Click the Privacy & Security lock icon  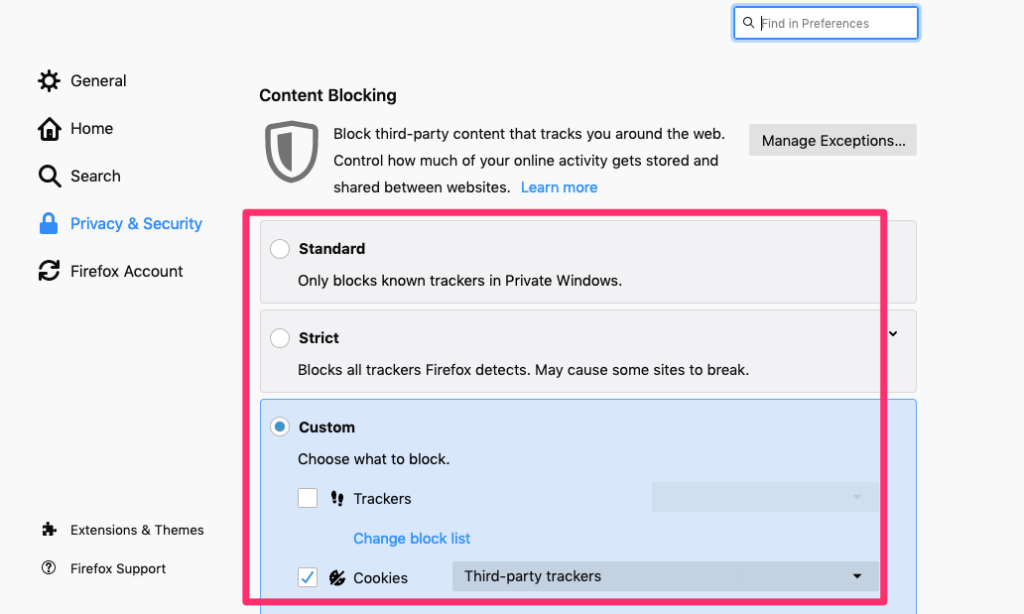point(49,224)
